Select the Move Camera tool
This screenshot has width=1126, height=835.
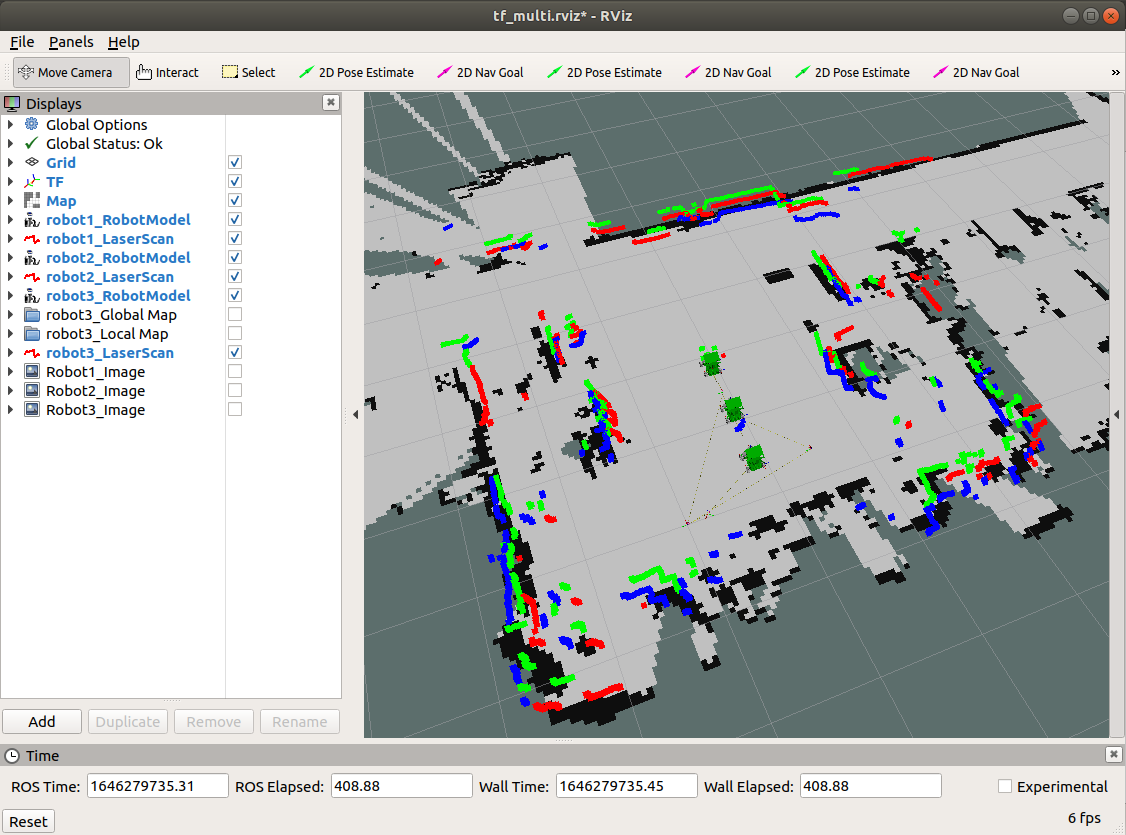[70, 72]
